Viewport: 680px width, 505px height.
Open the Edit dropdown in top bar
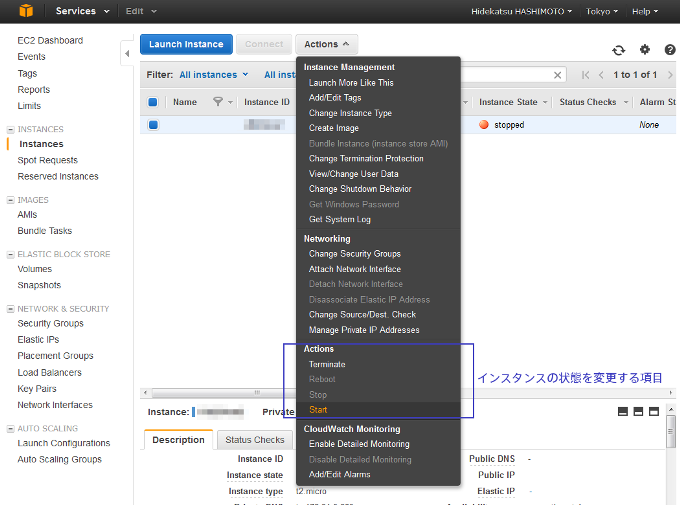coord(141,11)
